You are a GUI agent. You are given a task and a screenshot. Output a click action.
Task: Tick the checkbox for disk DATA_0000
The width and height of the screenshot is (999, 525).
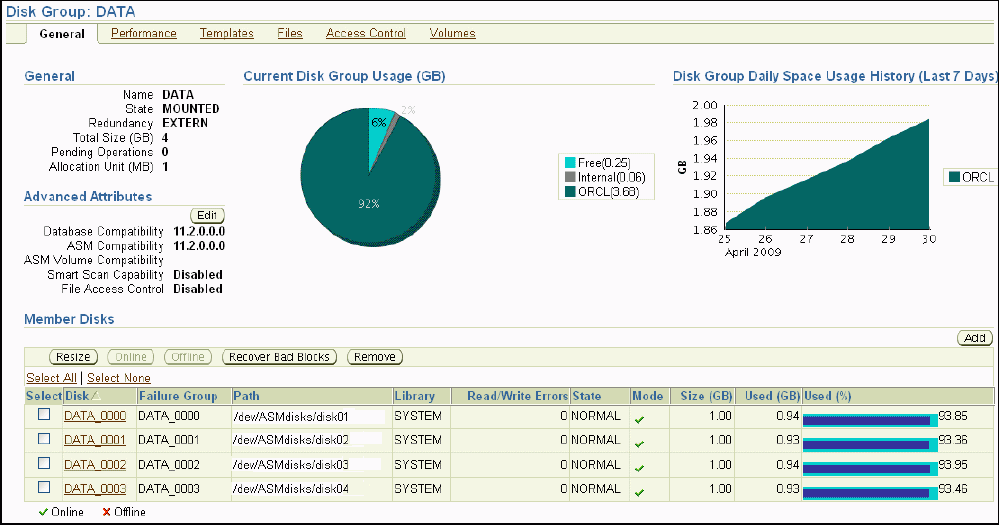pos(43,414)
